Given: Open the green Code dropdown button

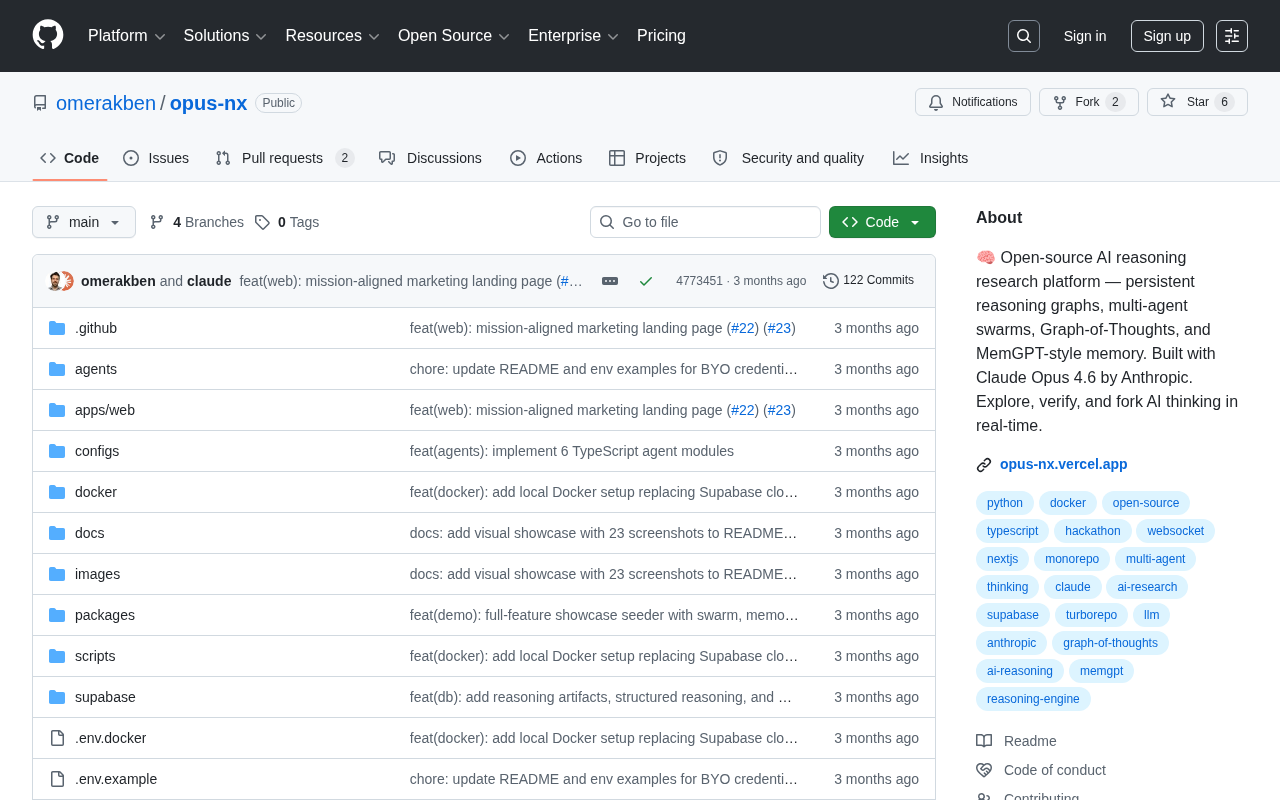Looking at the screenshot, I should coord(882,222).
